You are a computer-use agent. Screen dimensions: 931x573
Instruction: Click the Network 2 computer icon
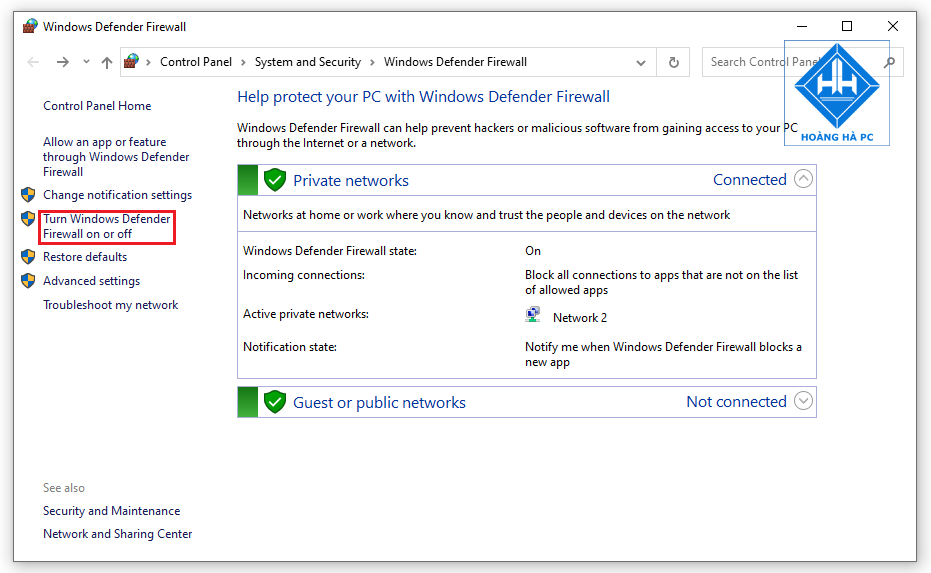pyautogui.click(x=533, y=316)
